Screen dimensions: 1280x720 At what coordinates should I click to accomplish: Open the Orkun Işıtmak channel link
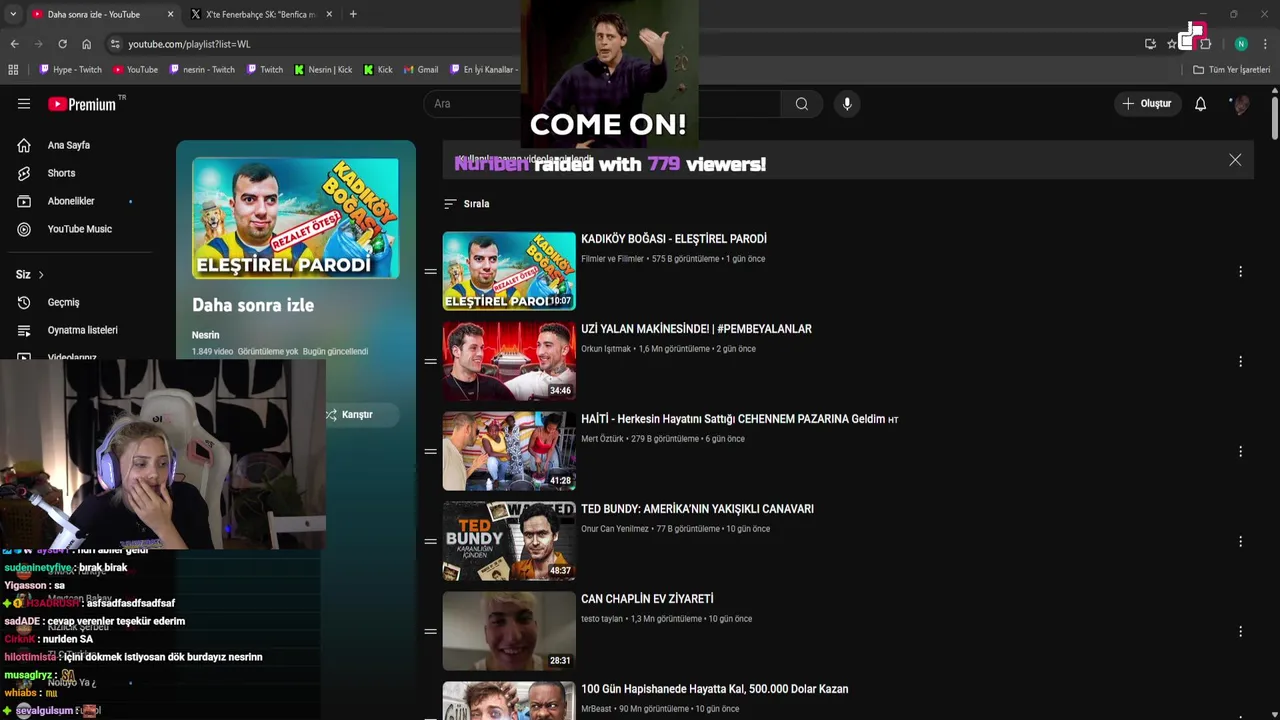(606, 349)
